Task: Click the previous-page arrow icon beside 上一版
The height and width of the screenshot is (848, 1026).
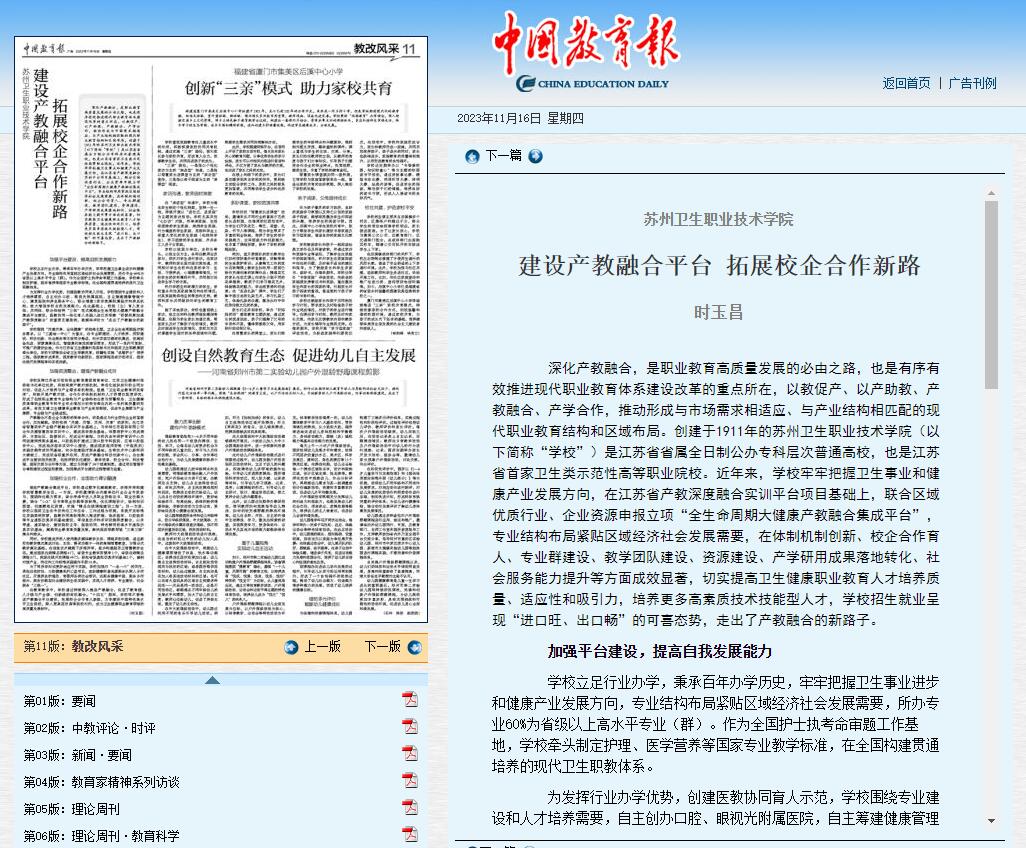Action: click(x=291, y=647)
